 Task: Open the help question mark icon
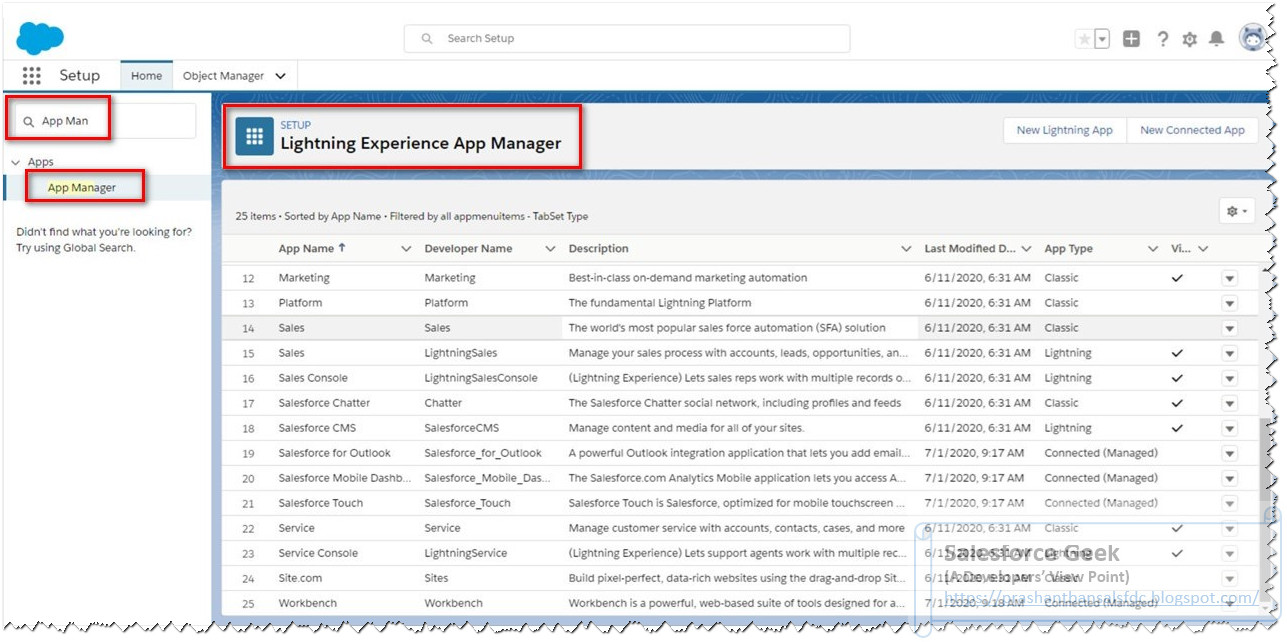coord(1162,39)
